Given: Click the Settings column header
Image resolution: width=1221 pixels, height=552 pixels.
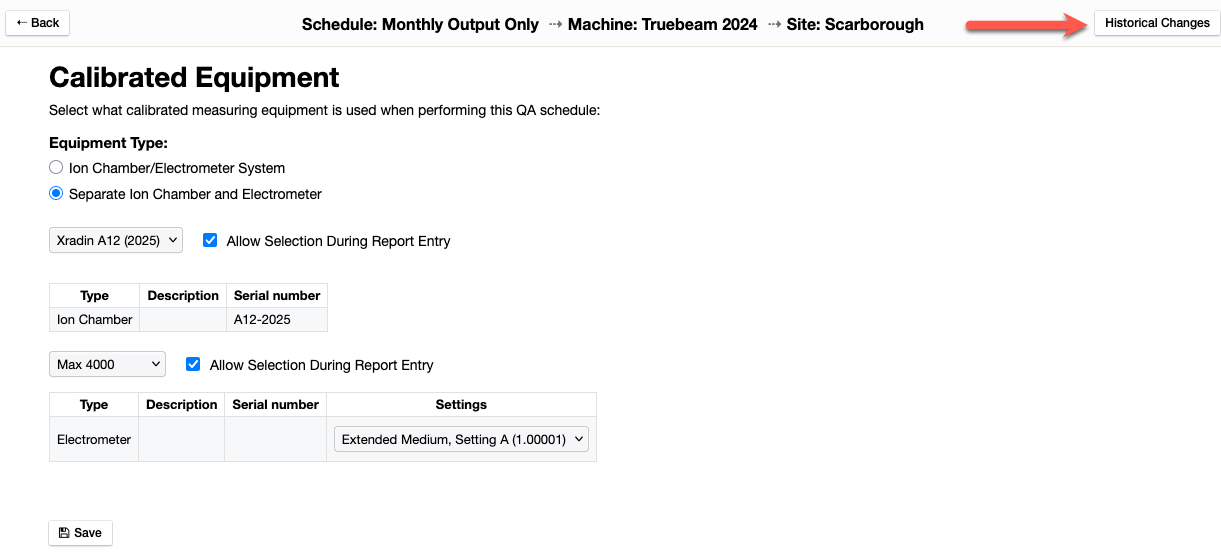Looking at the screenshot, I should [x=461, y=405].
